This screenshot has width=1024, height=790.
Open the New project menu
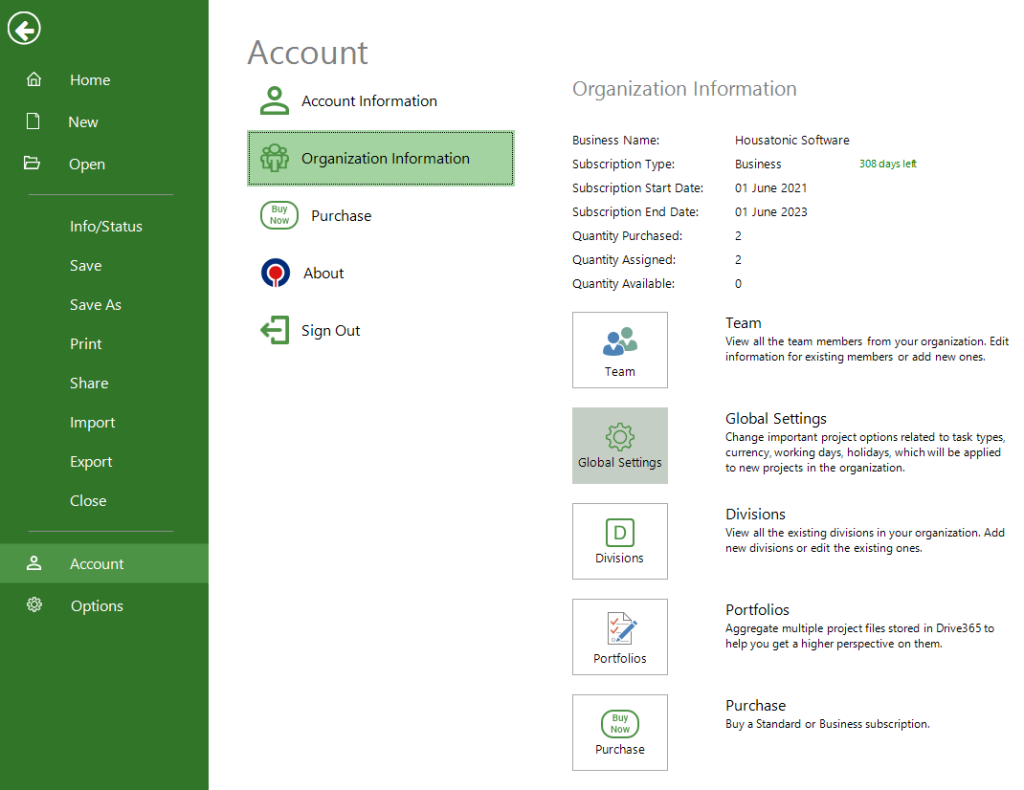tap(83, 121)
